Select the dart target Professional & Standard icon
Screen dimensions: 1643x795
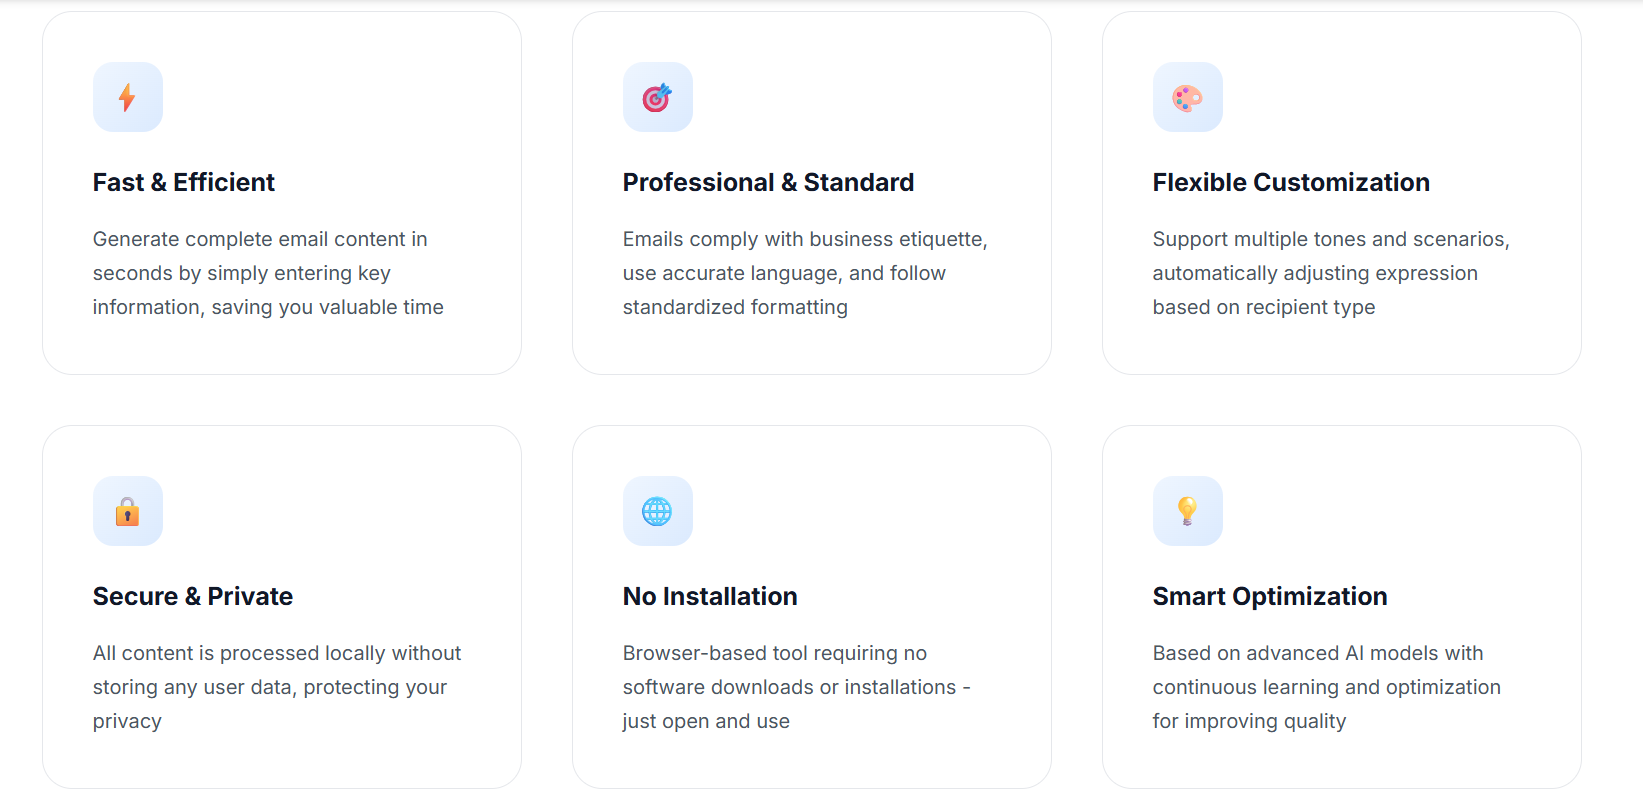click(657, 97)
